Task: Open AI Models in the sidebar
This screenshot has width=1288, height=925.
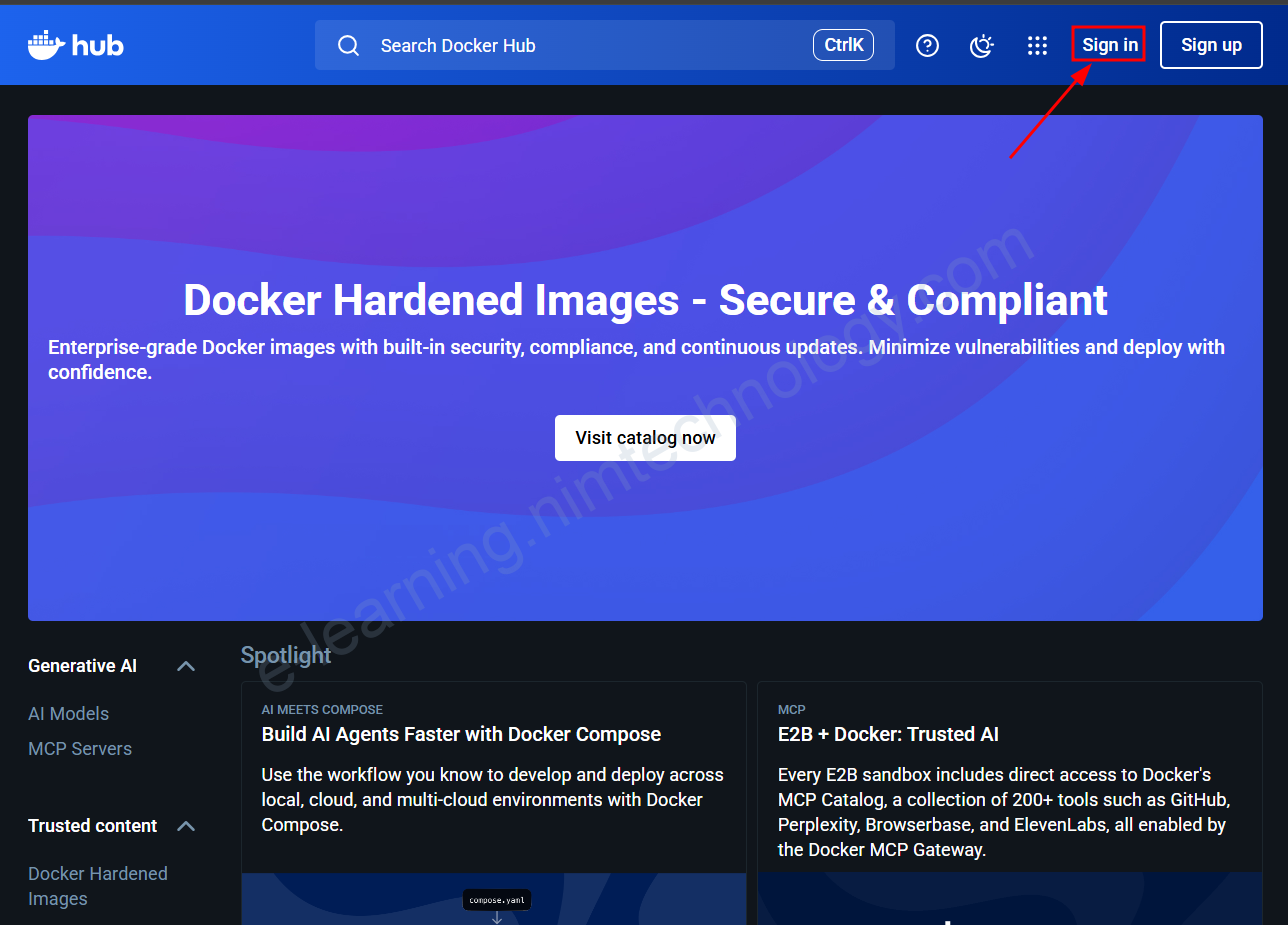Action: (69, 714)
